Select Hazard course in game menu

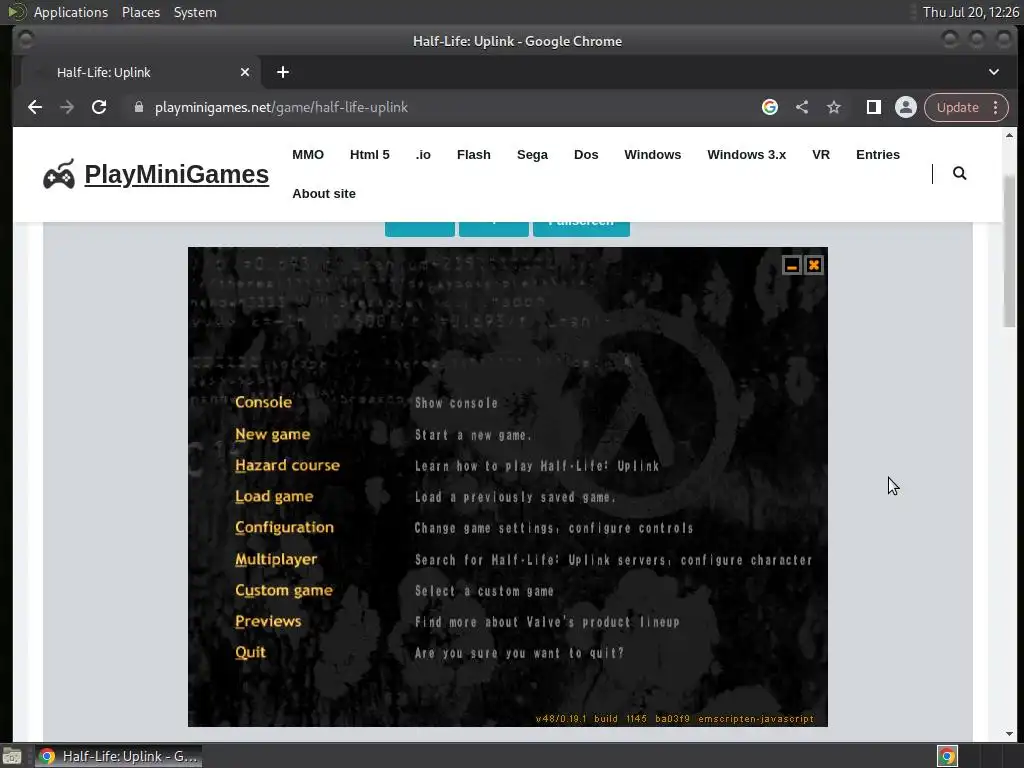click(x=287, y=466)
